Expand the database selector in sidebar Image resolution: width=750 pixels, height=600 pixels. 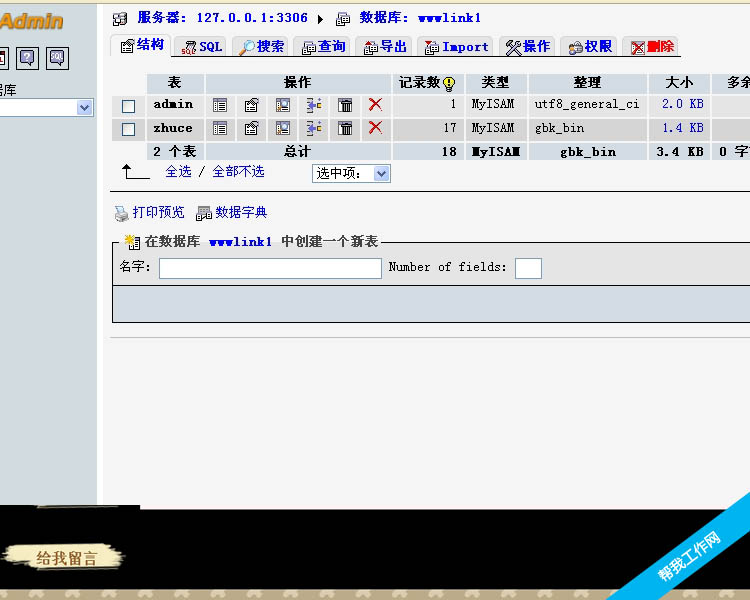[84, 108]
